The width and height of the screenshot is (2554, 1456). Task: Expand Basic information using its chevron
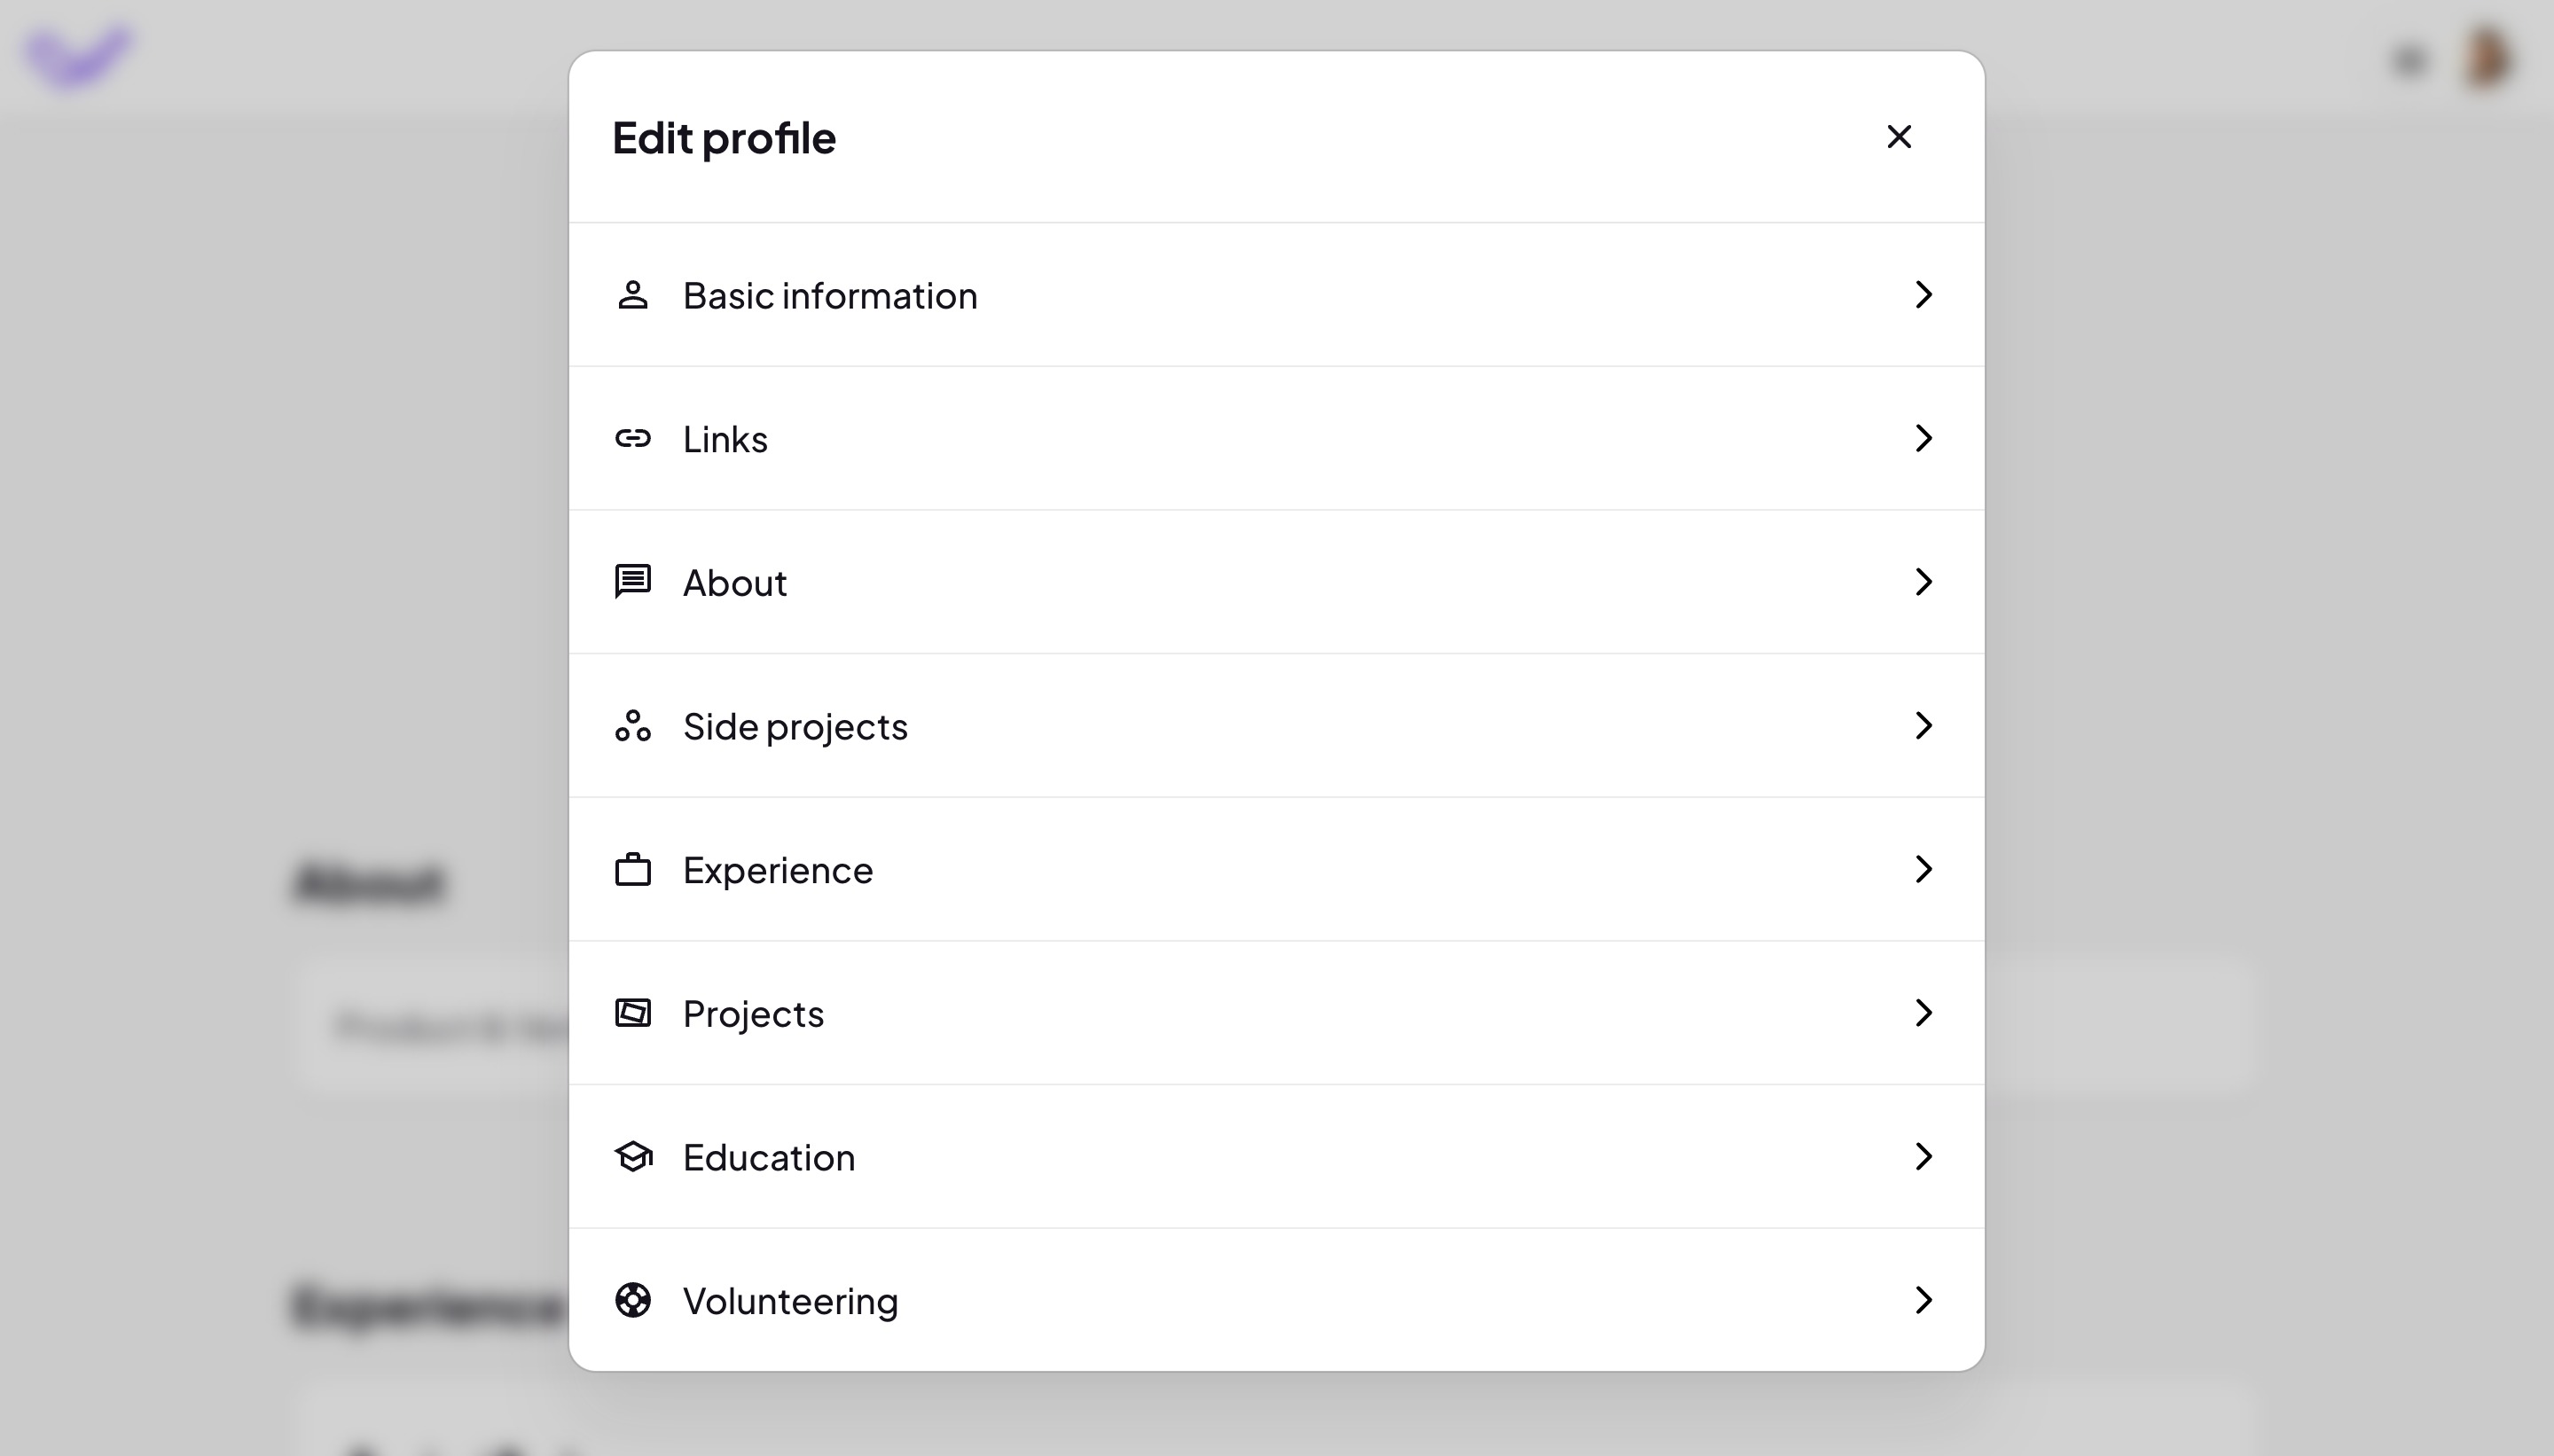click(x=1922, y=295)
